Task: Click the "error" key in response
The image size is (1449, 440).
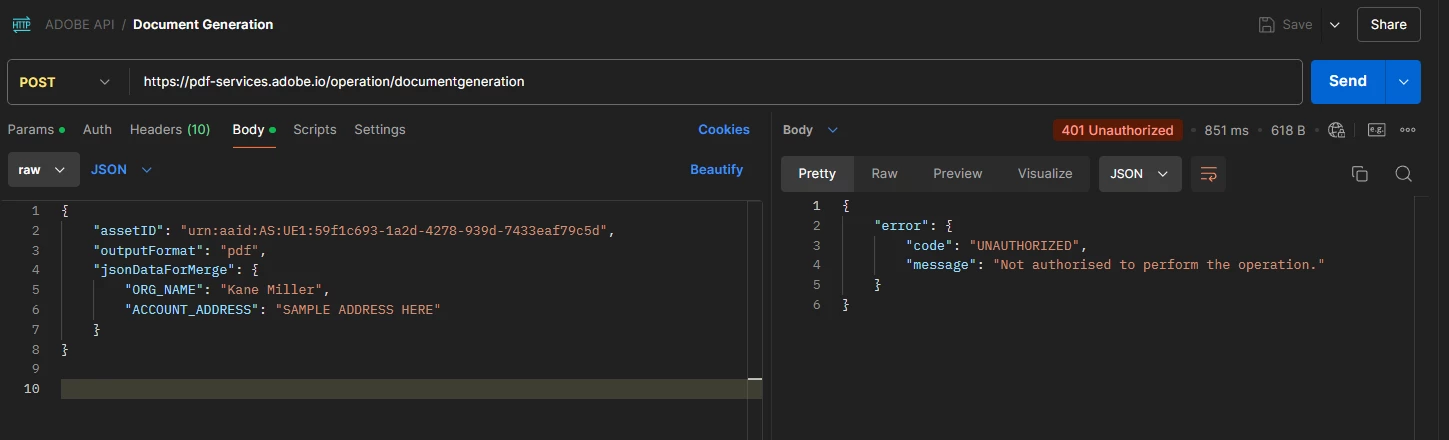Action: [x=901, y=225]
